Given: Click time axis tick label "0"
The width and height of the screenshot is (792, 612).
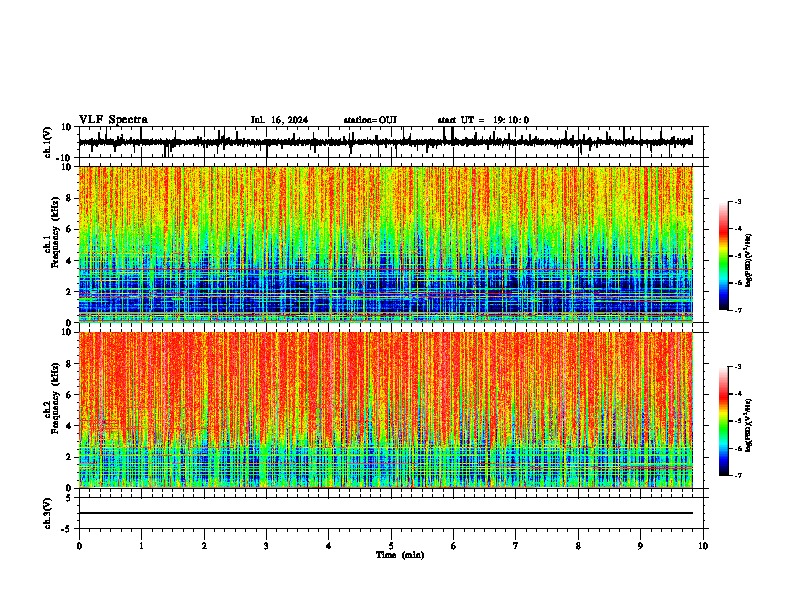Looking at the screenshot, I should 79,546.
